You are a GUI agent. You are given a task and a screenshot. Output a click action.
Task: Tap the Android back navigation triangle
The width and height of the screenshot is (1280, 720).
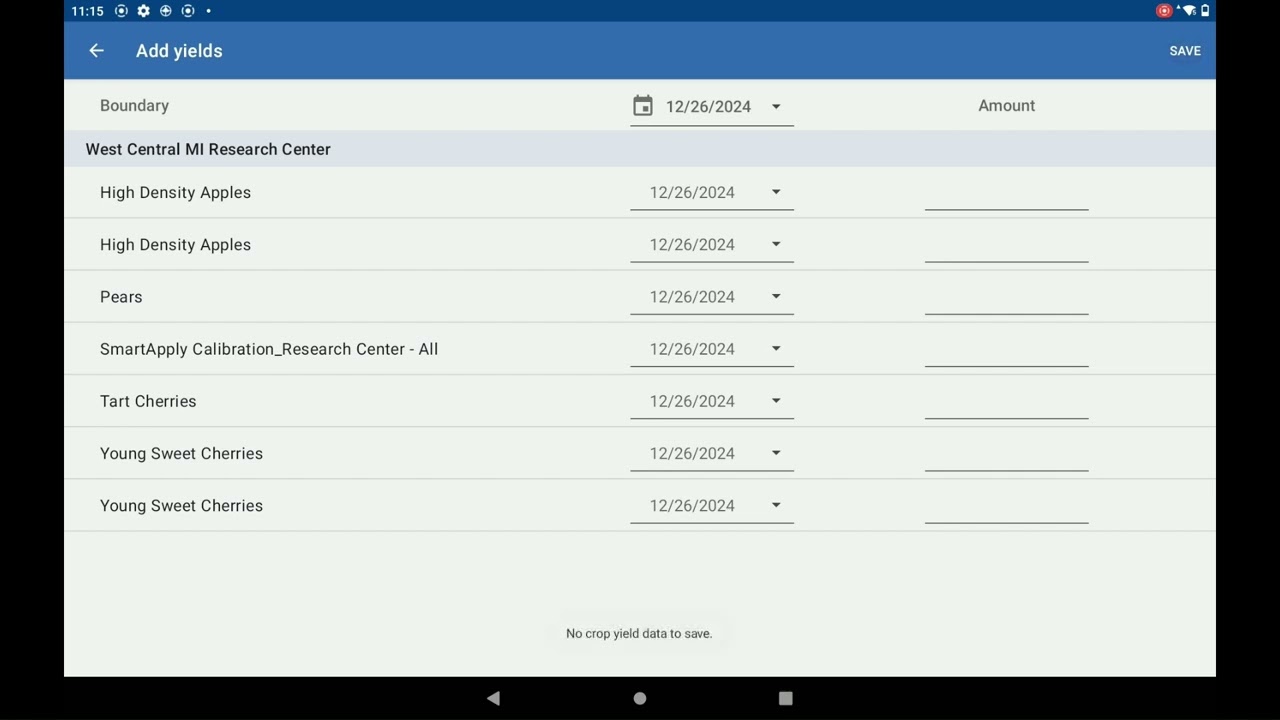pos(493,698)
